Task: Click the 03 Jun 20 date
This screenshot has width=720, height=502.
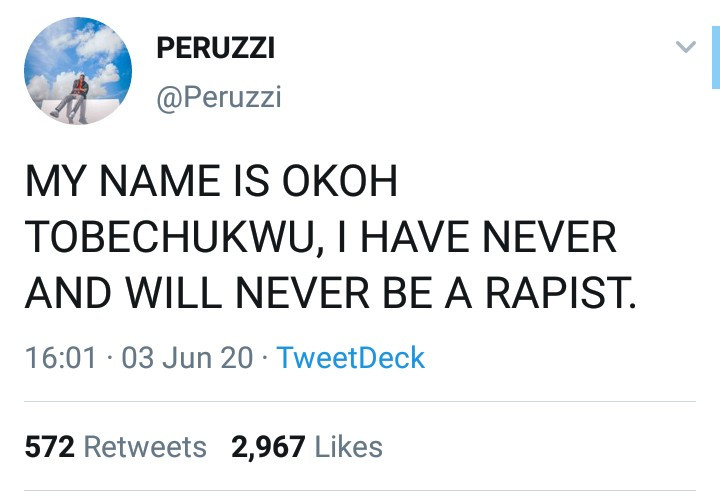Action: 187,358
